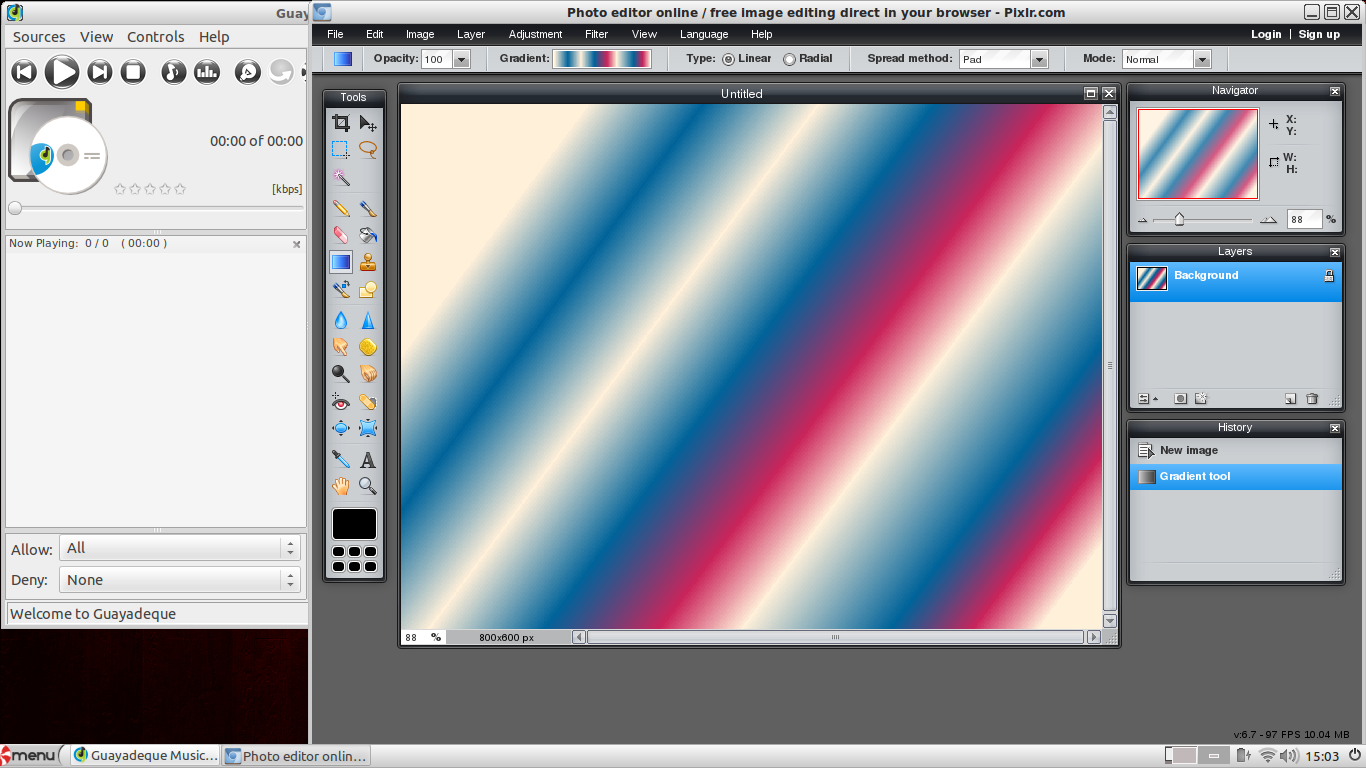Viewport: 1366px width, 768px height.
Task: Click the Sign up link
Action: (1319, 34)
